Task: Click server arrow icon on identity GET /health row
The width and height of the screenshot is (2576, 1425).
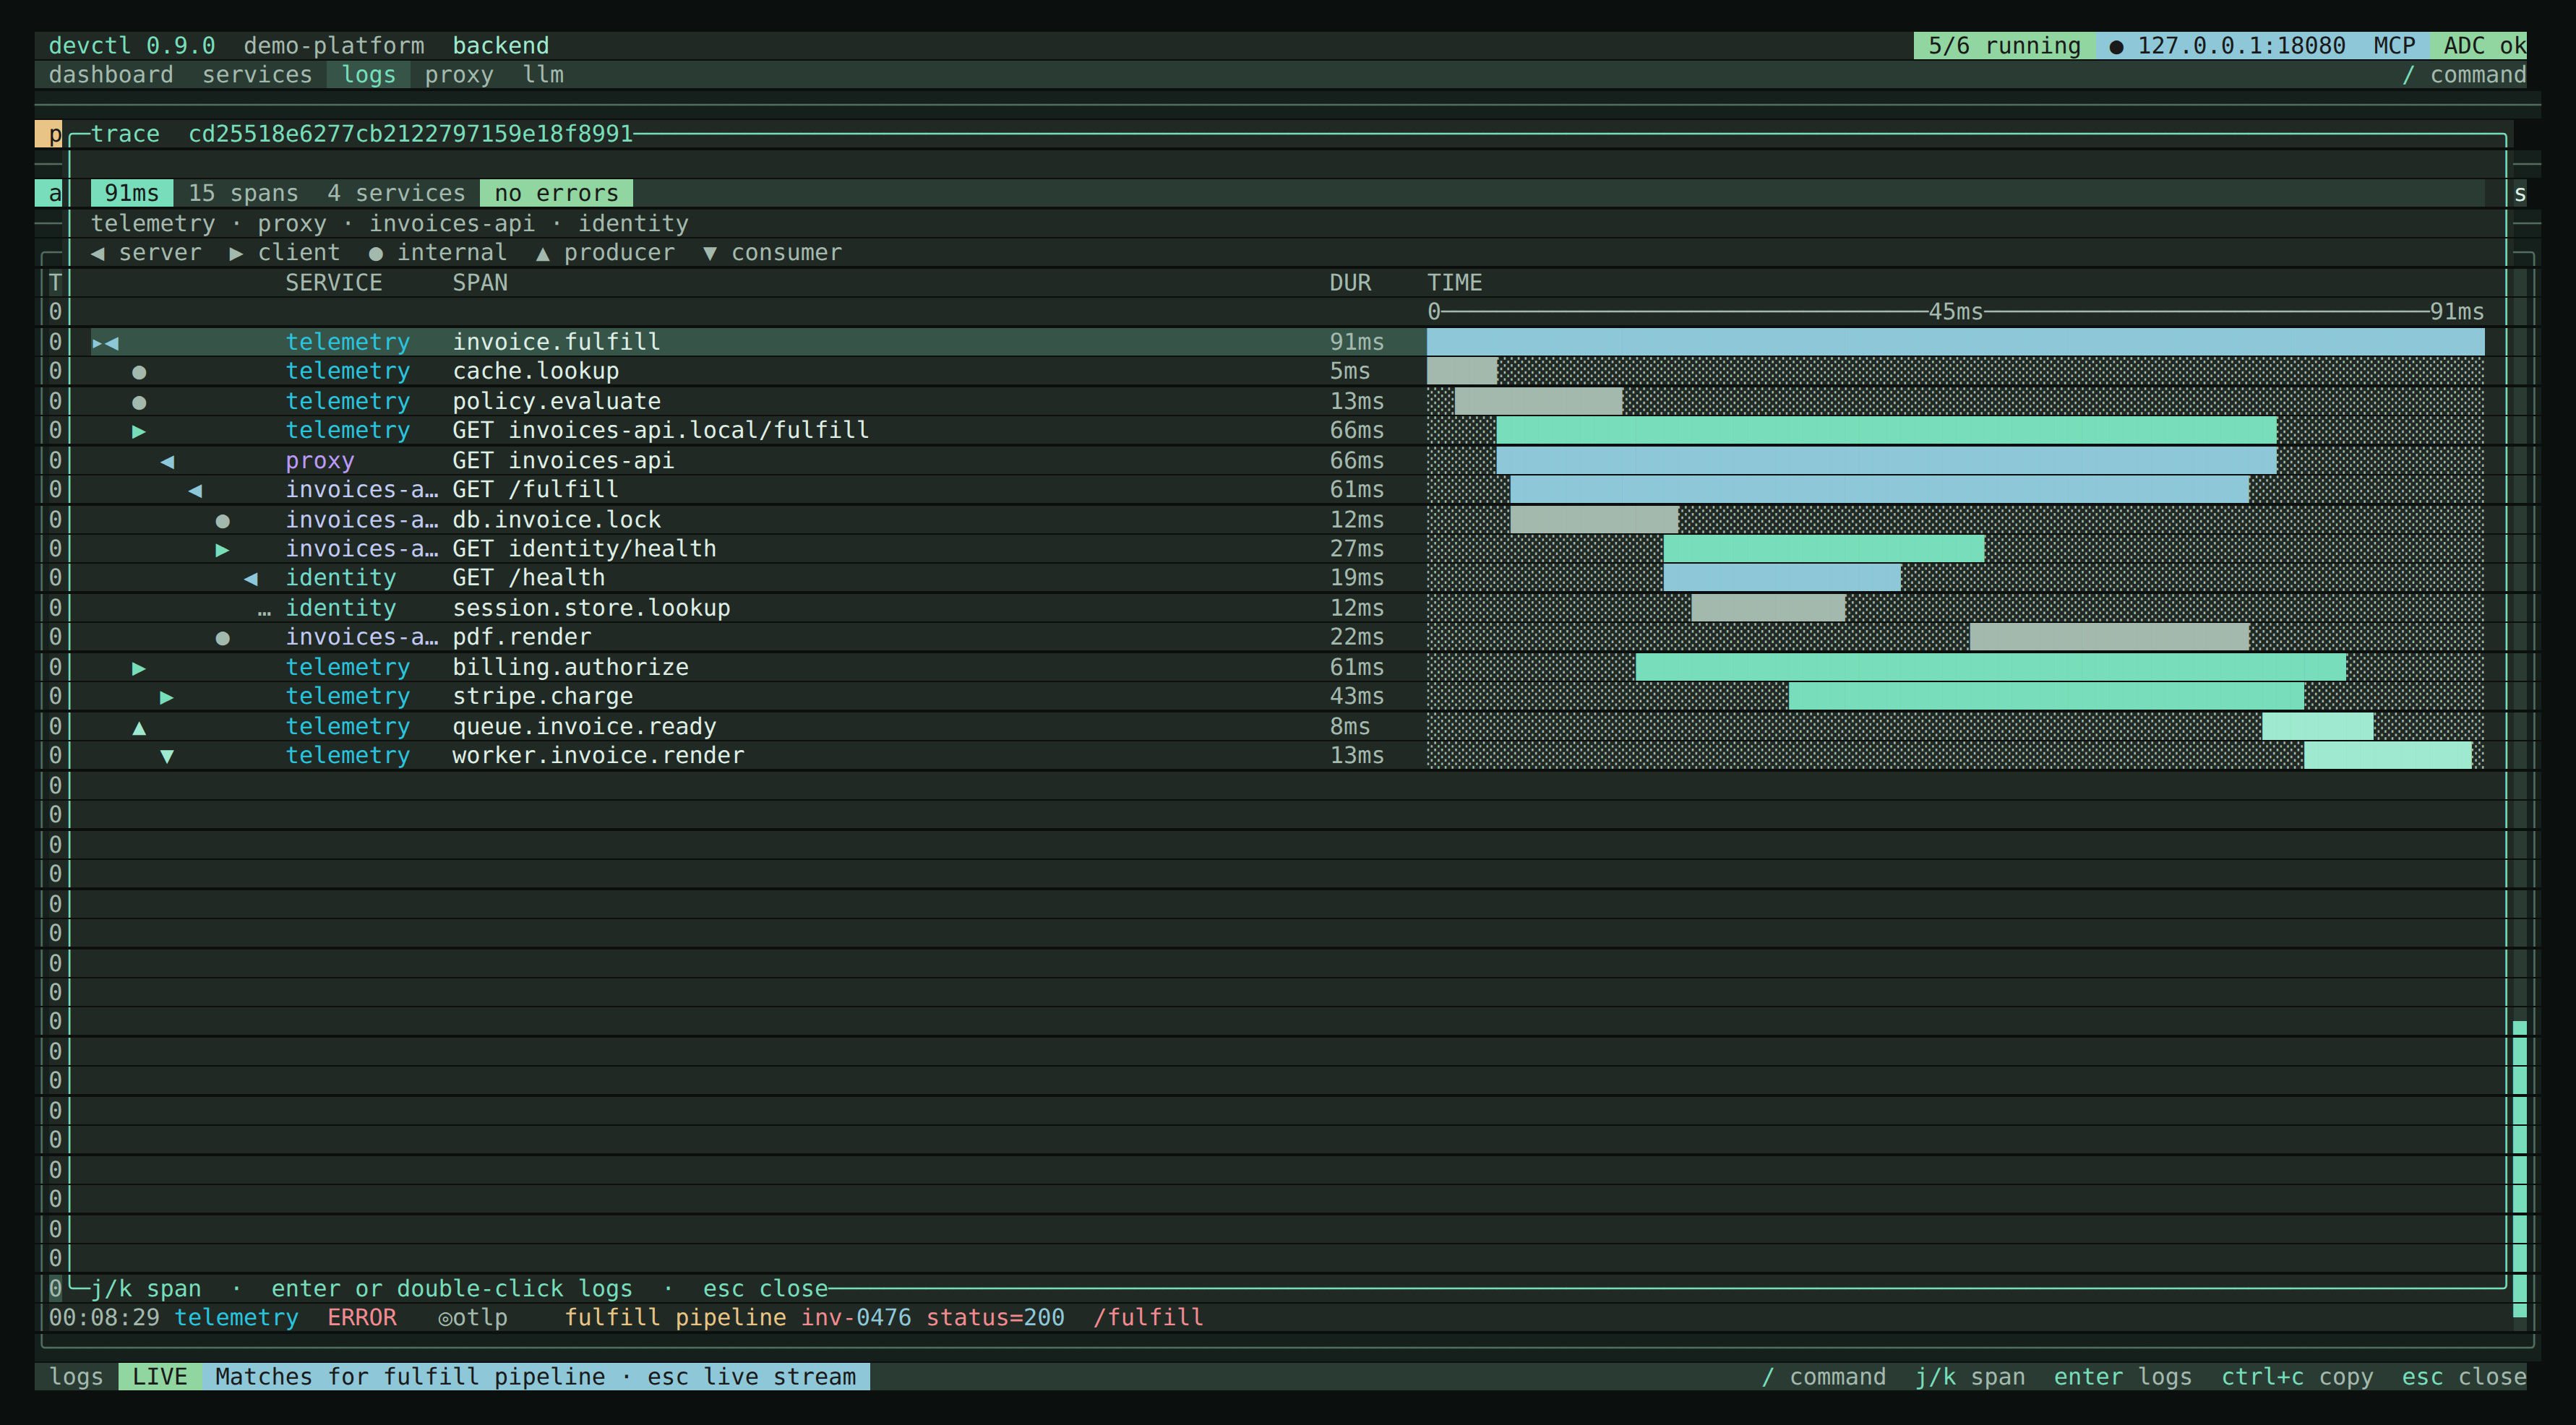Action: coord(251,578)
